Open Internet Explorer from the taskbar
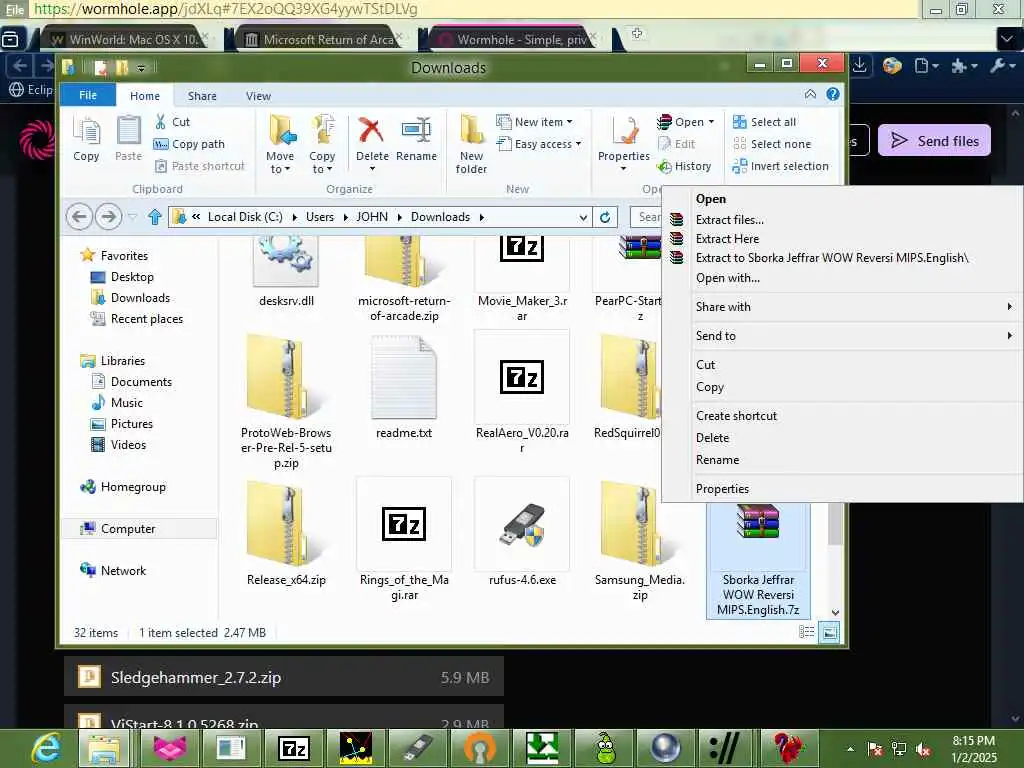Viewport: 1024px width, 768px height. [46, 748]
